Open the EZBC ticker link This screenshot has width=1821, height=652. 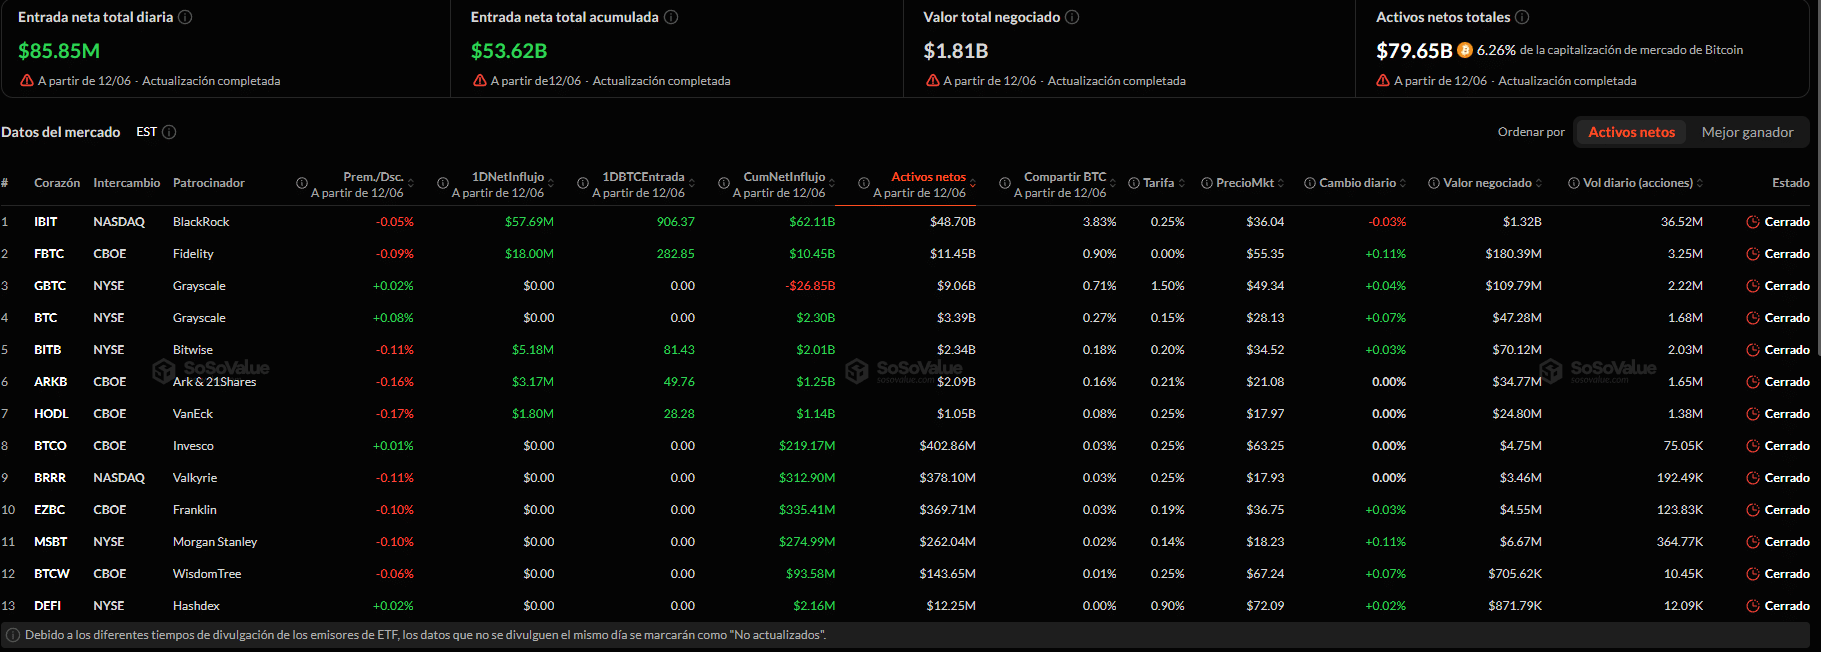point(50,510)
